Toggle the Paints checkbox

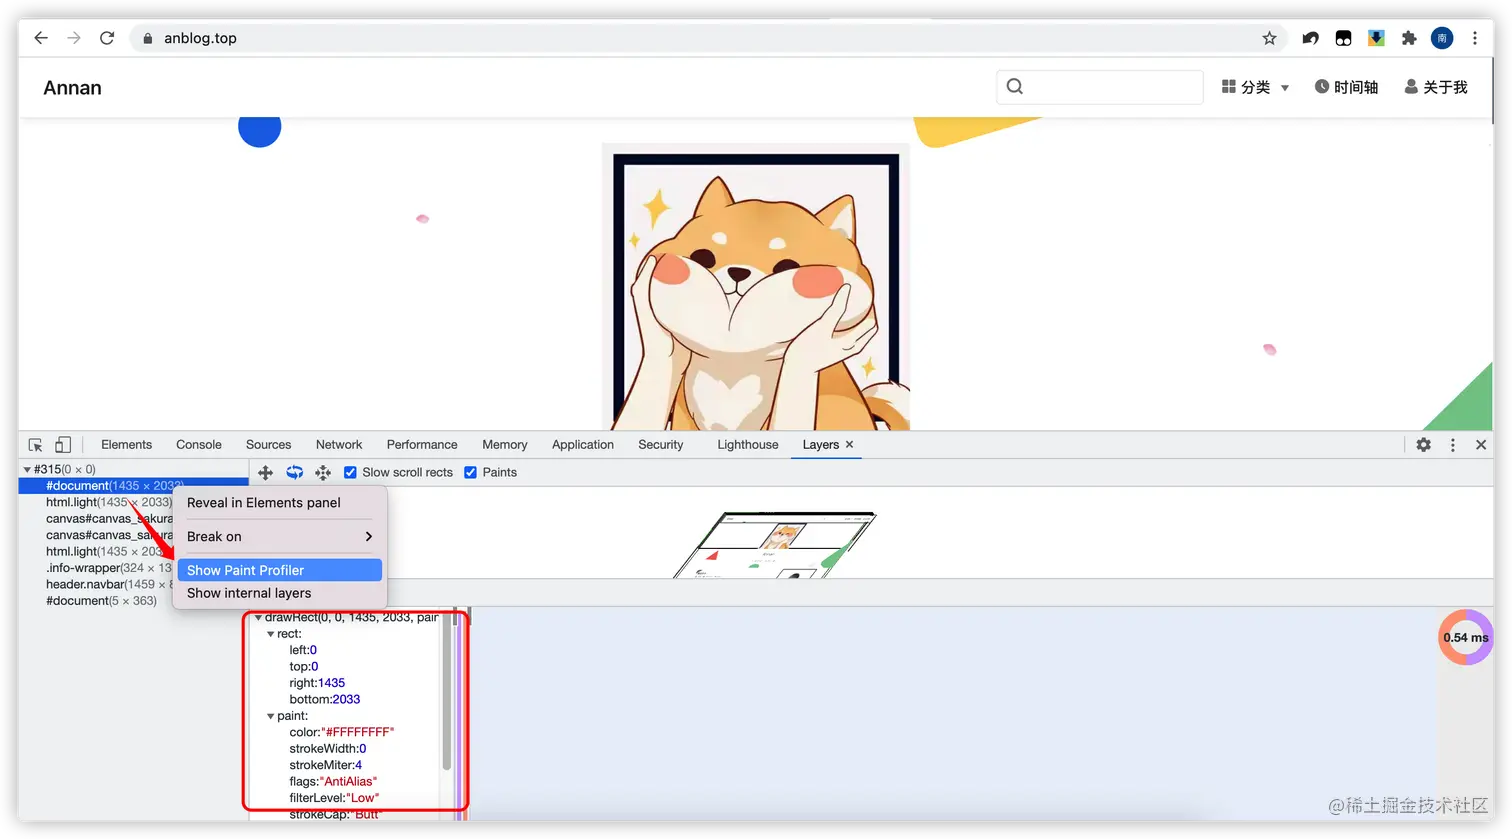[470, 472]
